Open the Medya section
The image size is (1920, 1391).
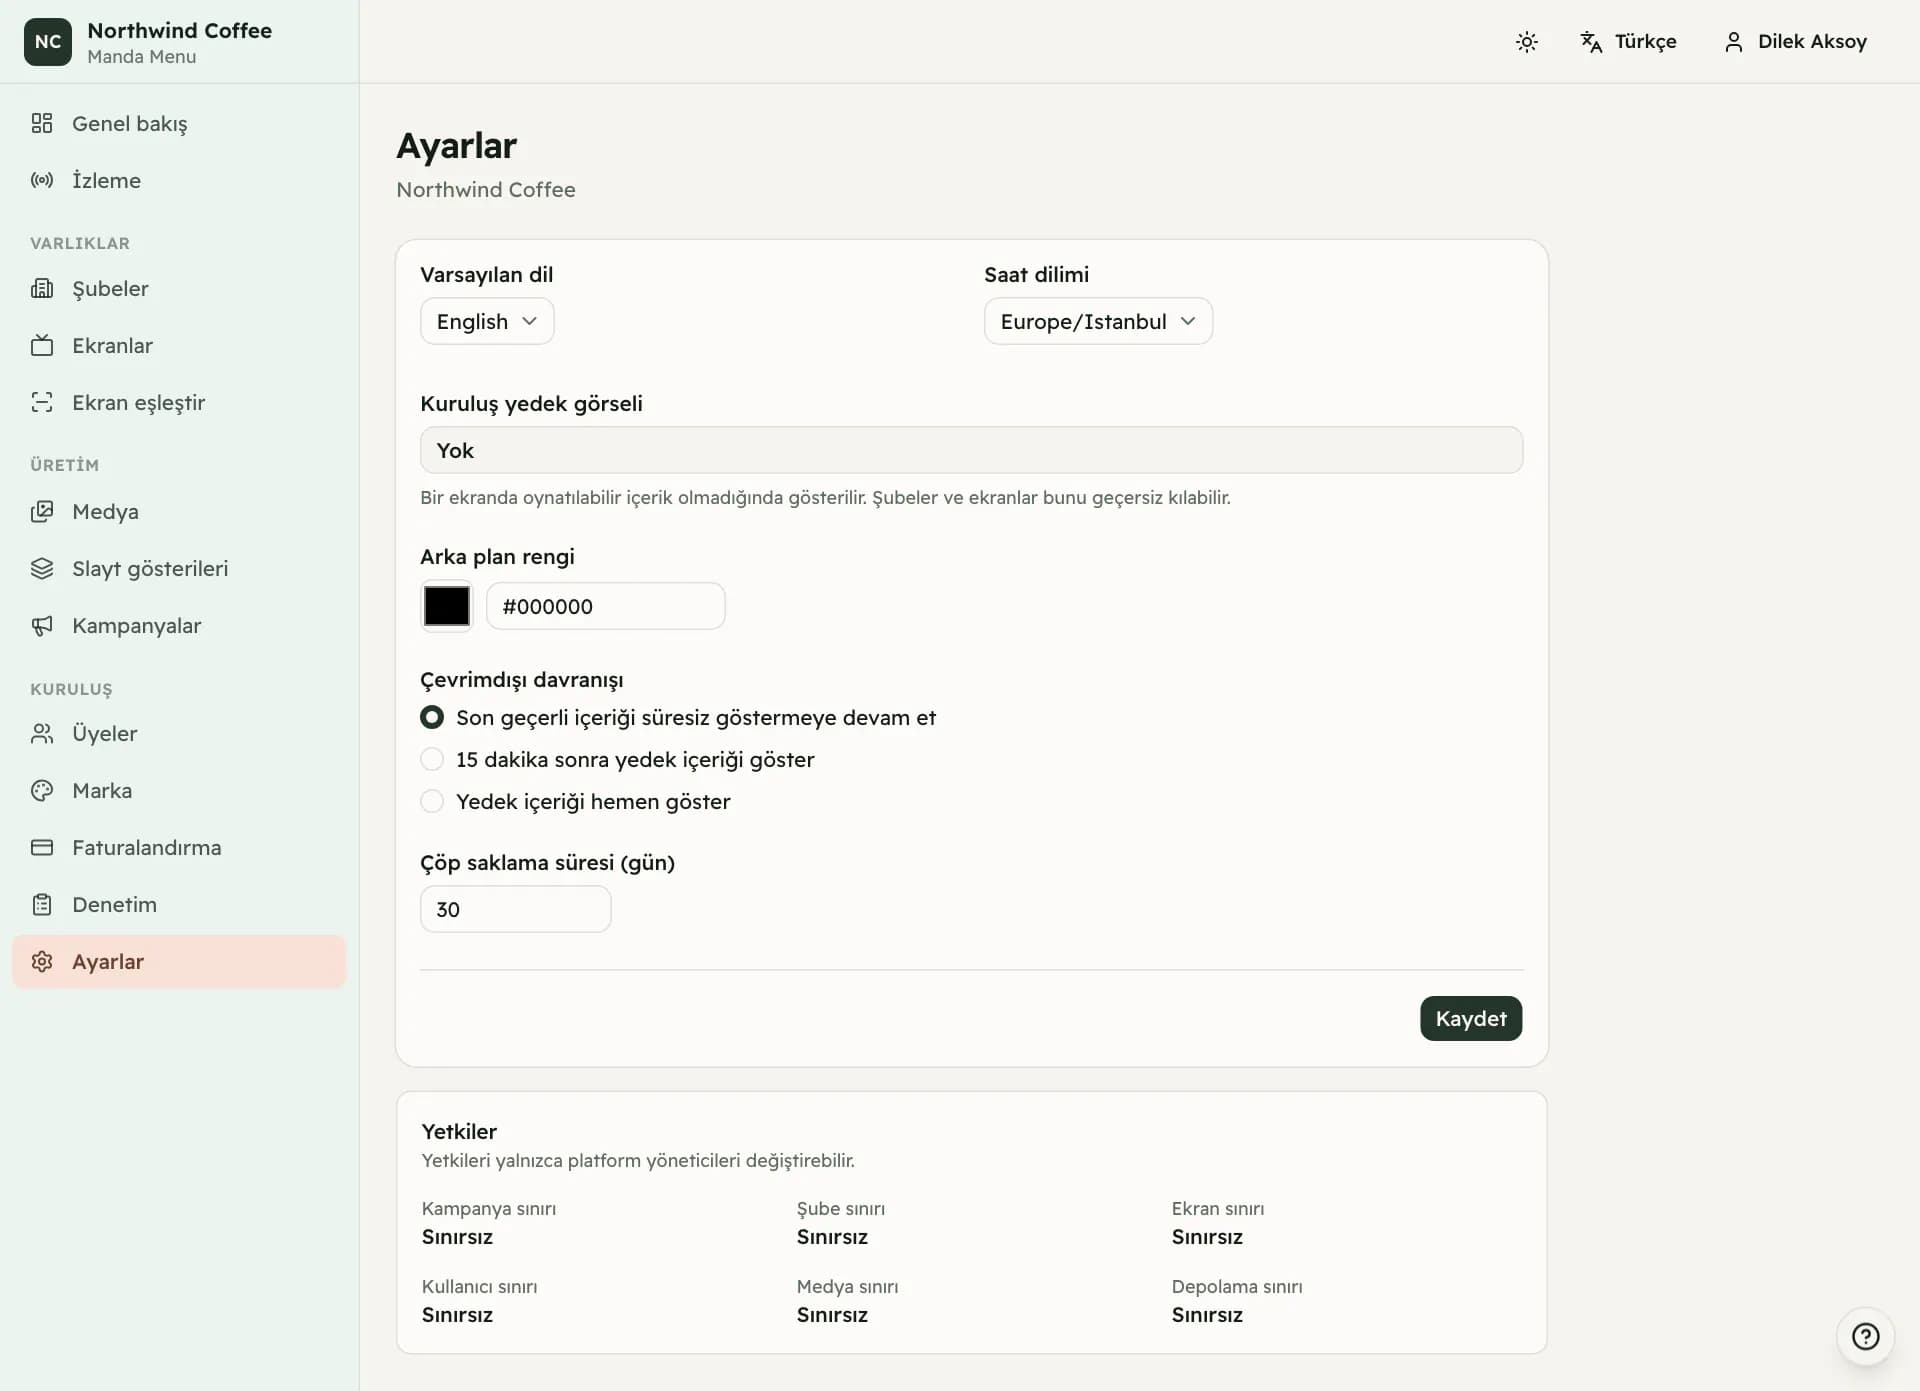[x=179, y=511]
